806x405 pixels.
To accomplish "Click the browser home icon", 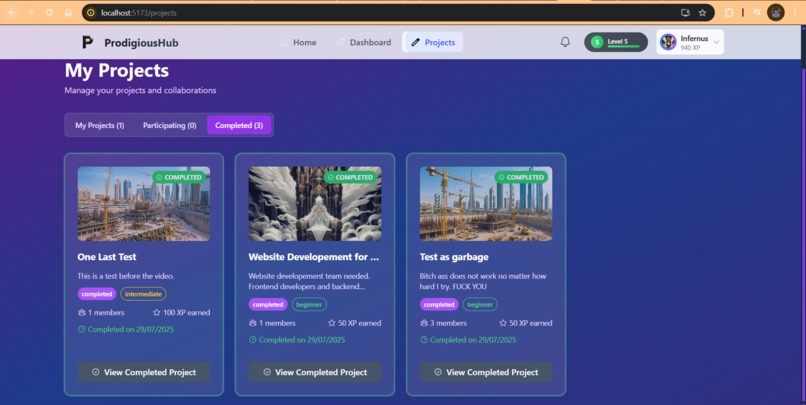I will (x=68, y=12).
